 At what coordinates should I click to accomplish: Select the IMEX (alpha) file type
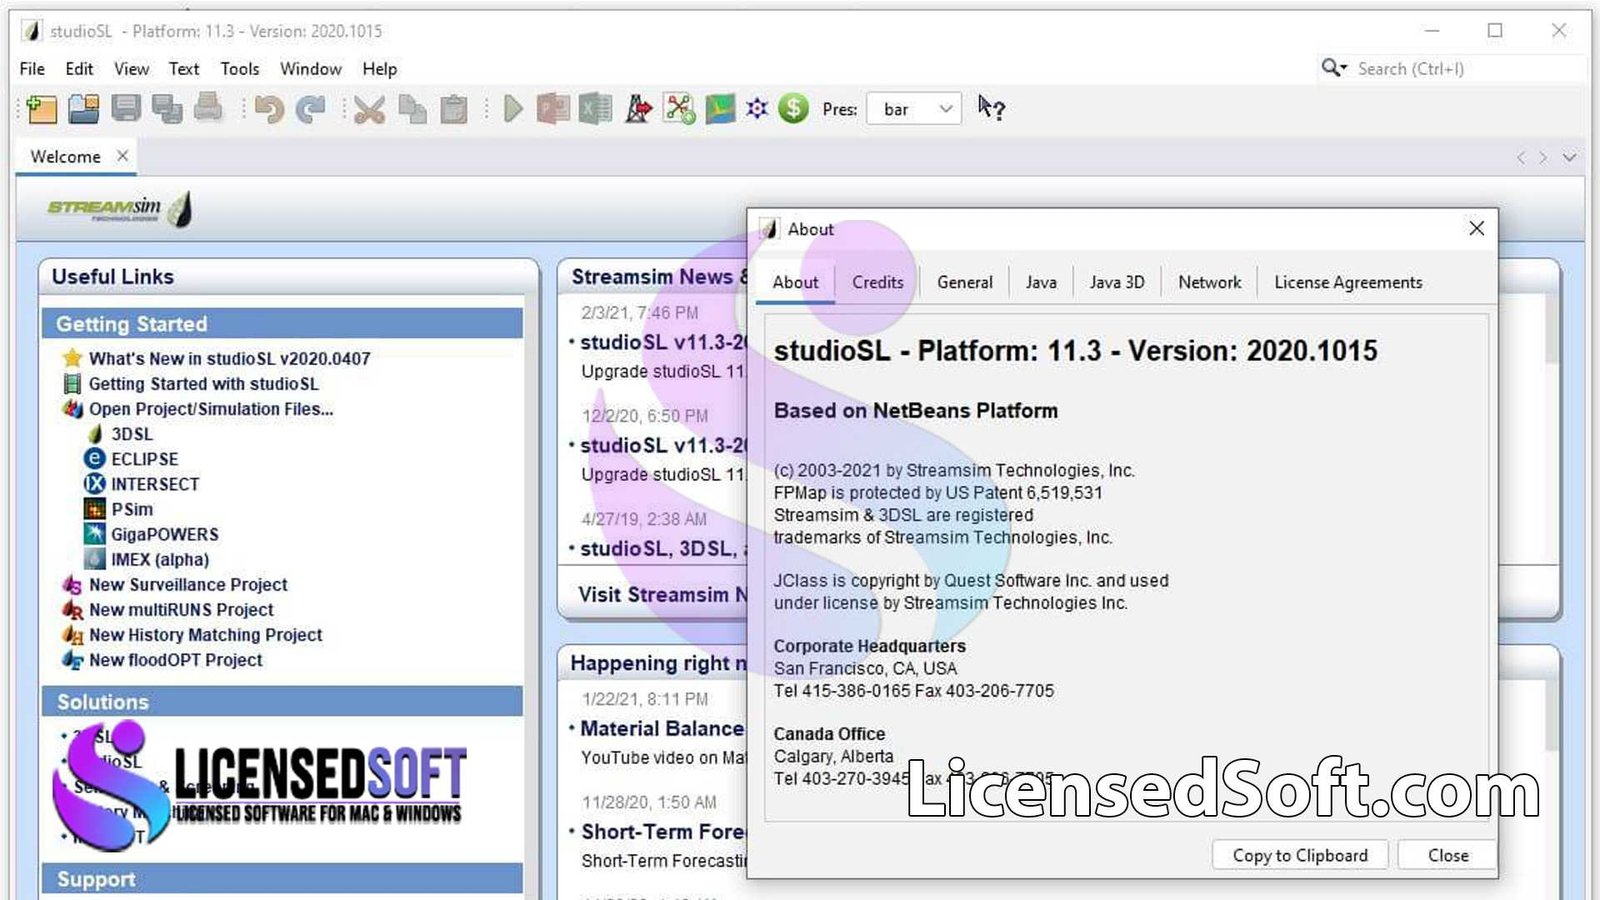(x=160, y=559)
